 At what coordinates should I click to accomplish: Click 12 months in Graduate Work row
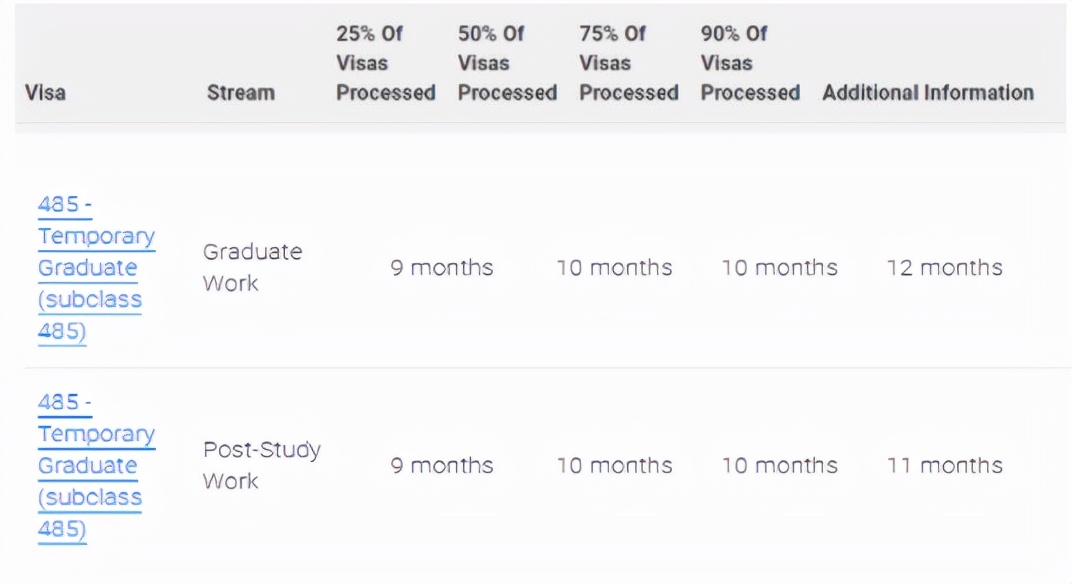(x=944, y=267)
